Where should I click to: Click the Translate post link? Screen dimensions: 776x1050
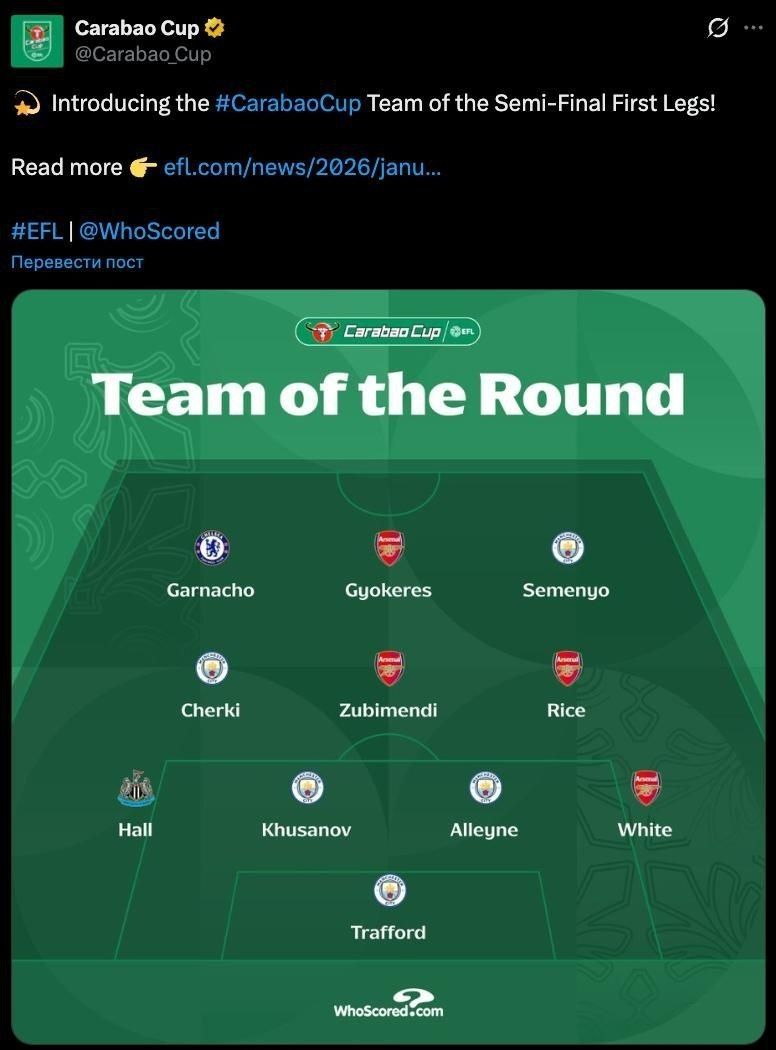coord(77,262)
